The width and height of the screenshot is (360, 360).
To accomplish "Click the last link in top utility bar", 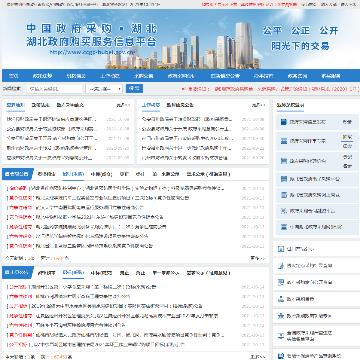I will click(x=348, y=5).
